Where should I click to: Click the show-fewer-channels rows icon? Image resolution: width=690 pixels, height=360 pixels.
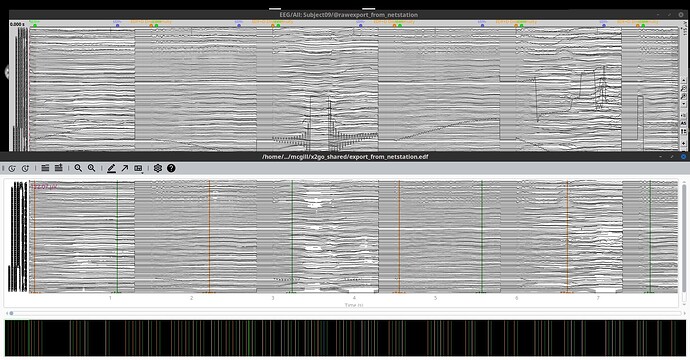point(45,168)
